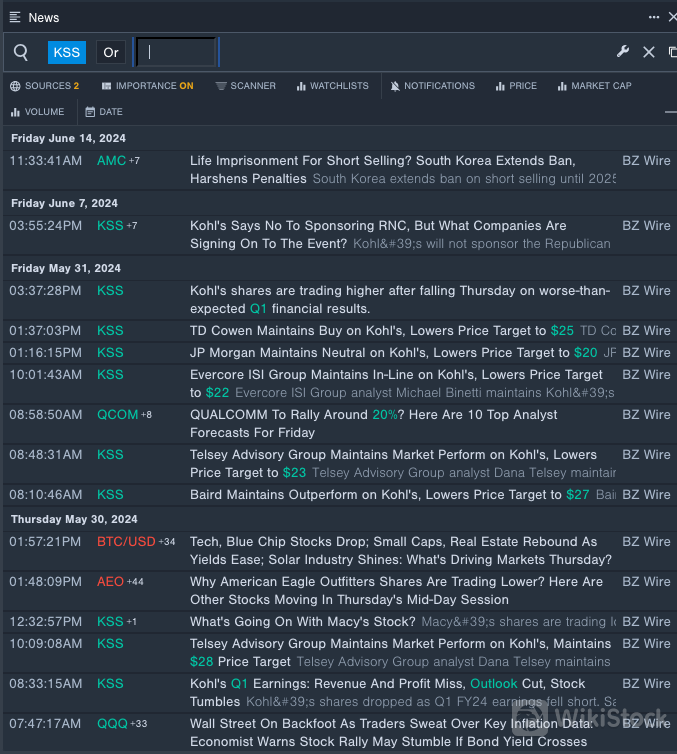677x754 pixels.
Task: Open the three-dots more options menu
Action: tap(654, 17)
